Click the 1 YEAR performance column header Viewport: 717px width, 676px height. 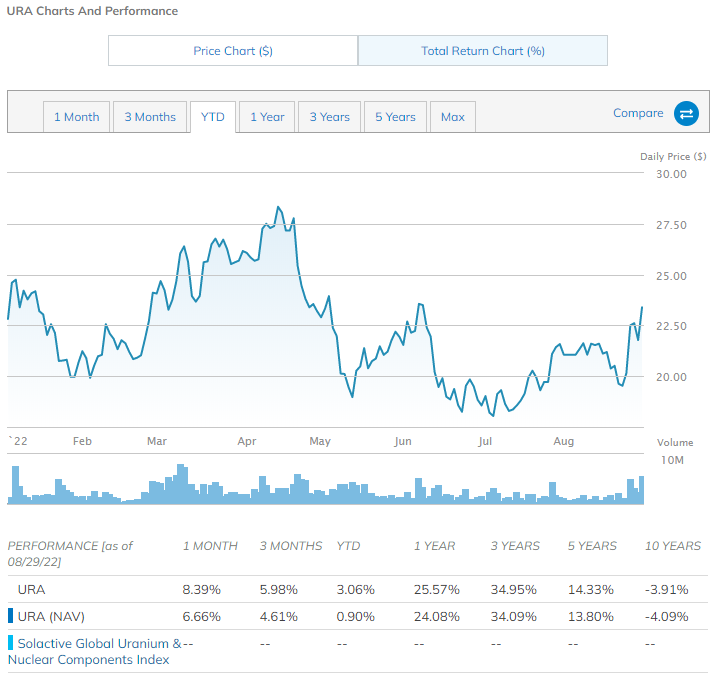pyautogui.click(x=434, y=546)
